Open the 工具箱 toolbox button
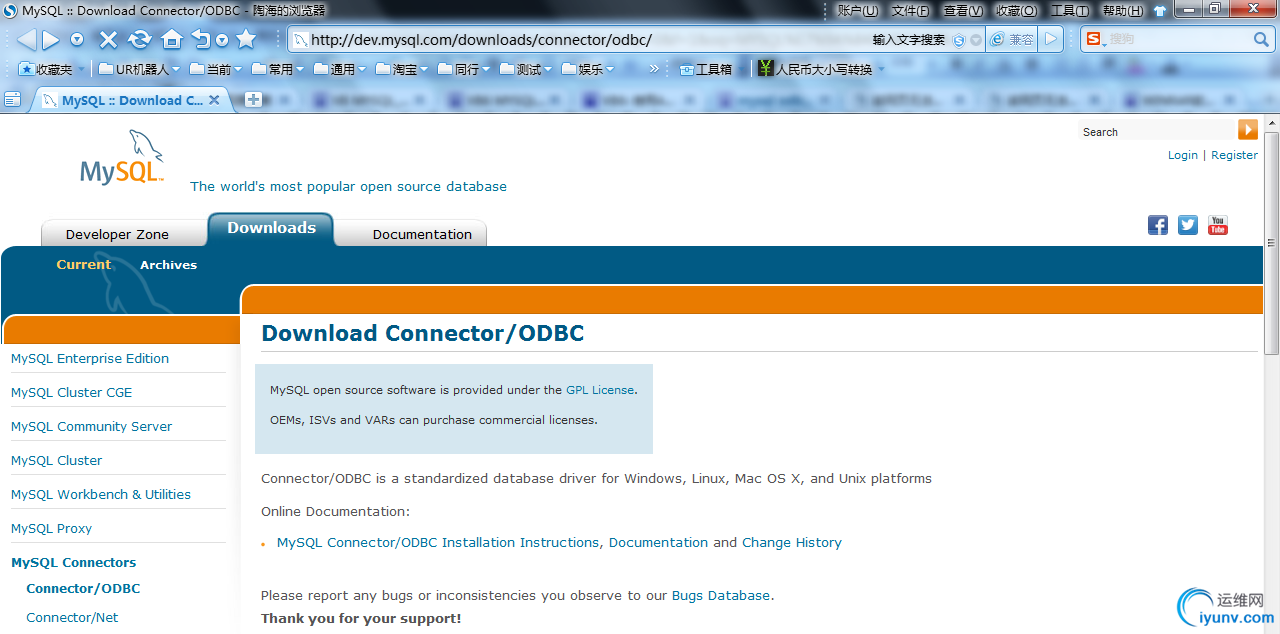 706,69
